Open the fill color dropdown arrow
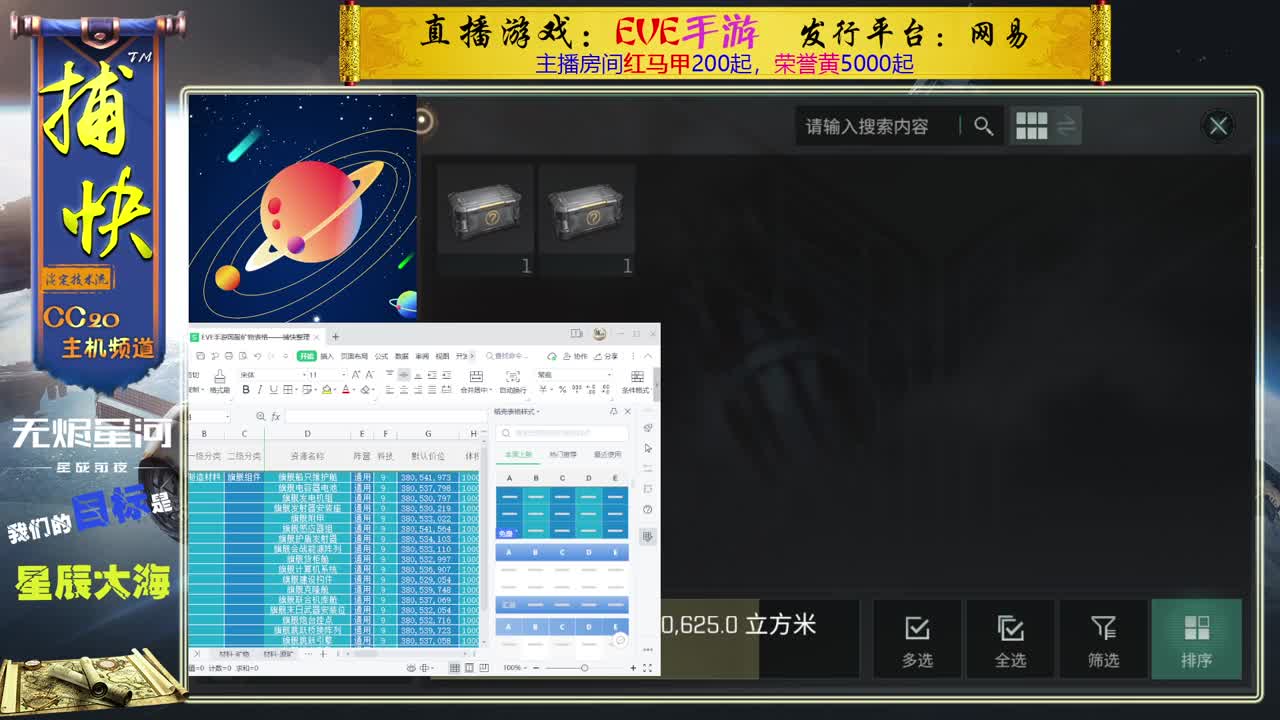Screen dimensions: 1280x720 click(336, 389)
